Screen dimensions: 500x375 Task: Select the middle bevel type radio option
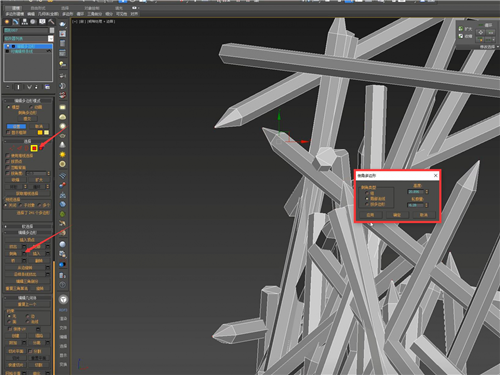(367, 199)
